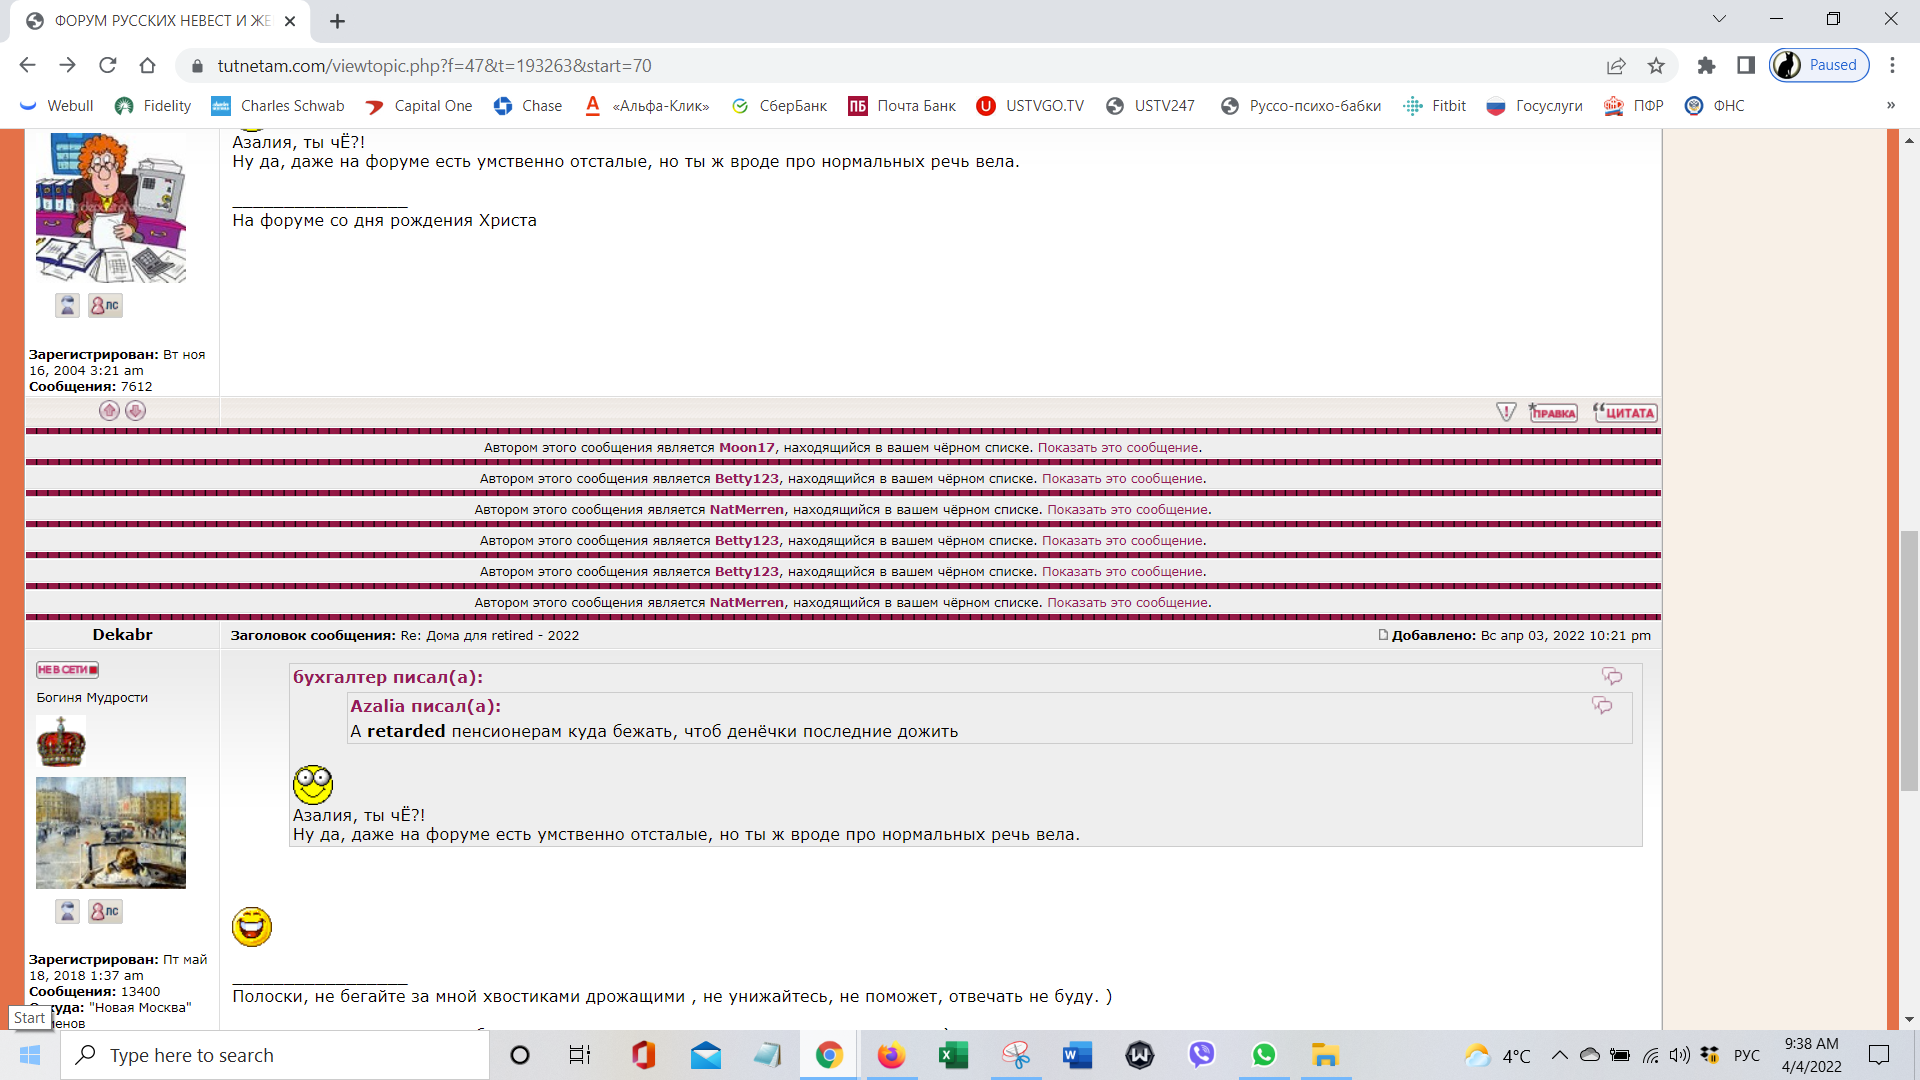Click the Paused profile button

pyautogui.click(x=1819, y=66)
